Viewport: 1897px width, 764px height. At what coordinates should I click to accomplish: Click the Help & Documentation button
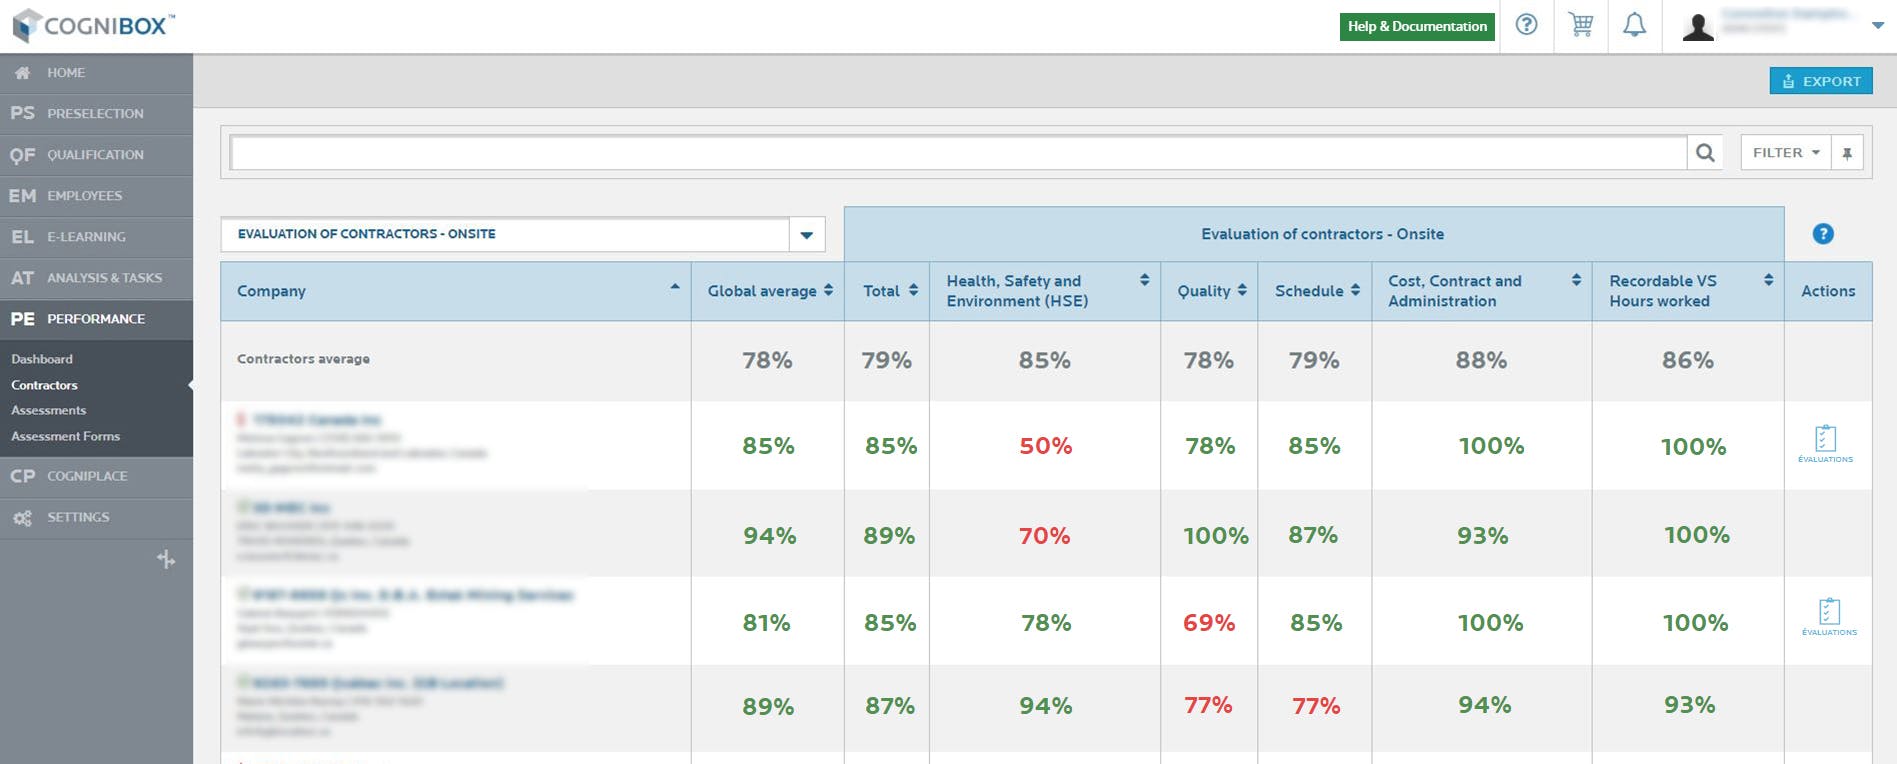click(1417, 27)
